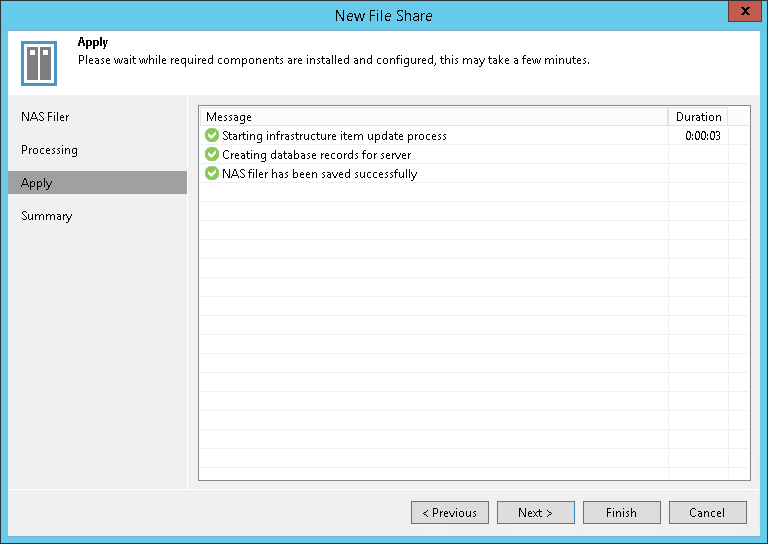Image resolution: width=768 pixels, height=544 pixels.
Task: Close the New File Share dialog
Action: click(743, 14)
